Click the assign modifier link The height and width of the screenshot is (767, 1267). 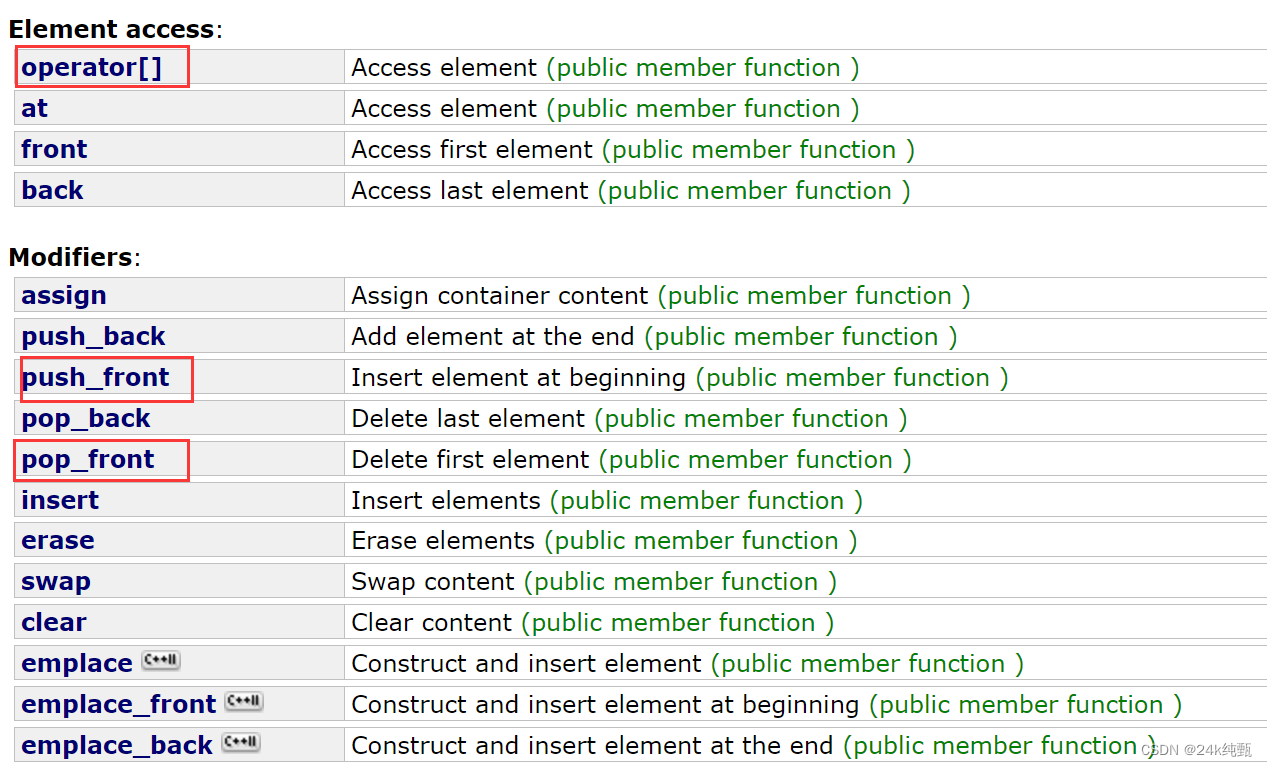coord(64,296)
